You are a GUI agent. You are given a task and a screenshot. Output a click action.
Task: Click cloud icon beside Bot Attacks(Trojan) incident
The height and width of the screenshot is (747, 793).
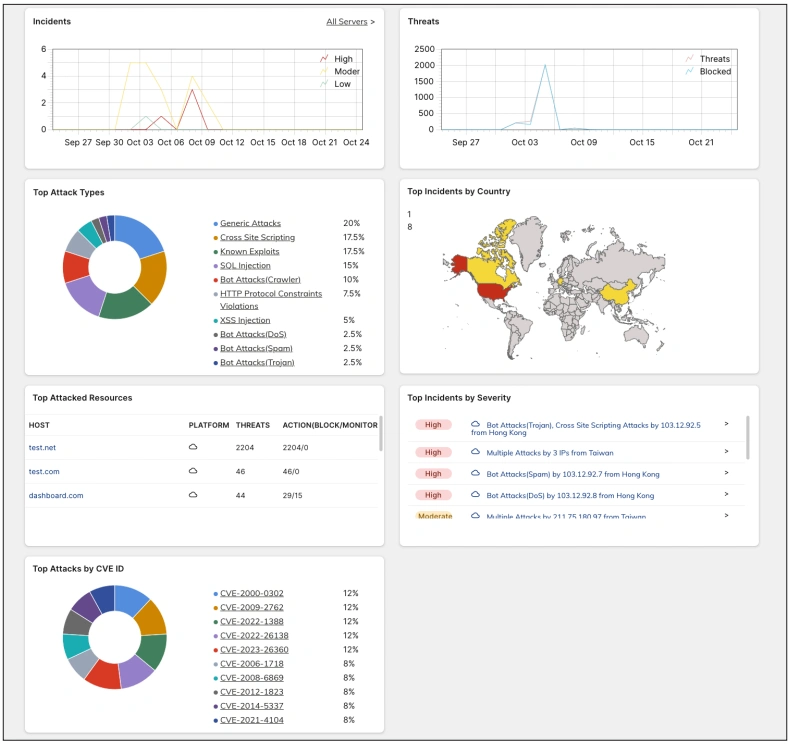pyautogui.click(x=476, y=425)
